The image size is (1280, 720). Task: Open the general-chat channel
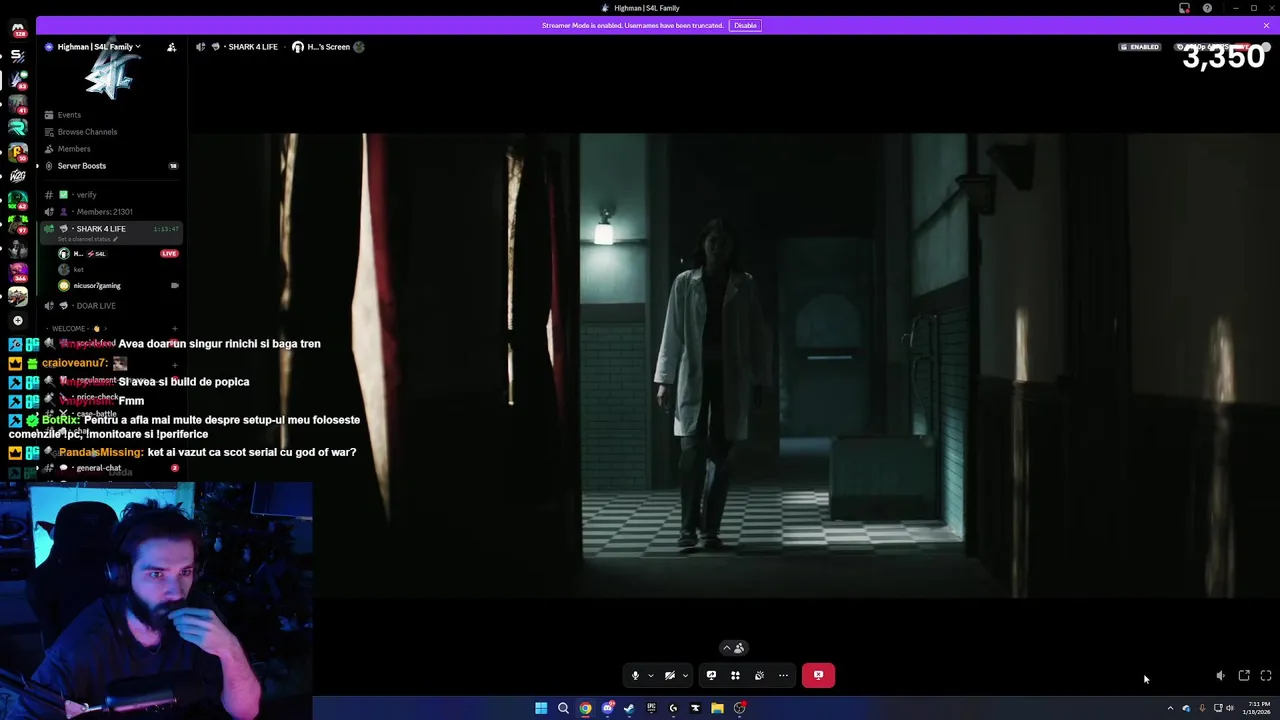(110, 468)
